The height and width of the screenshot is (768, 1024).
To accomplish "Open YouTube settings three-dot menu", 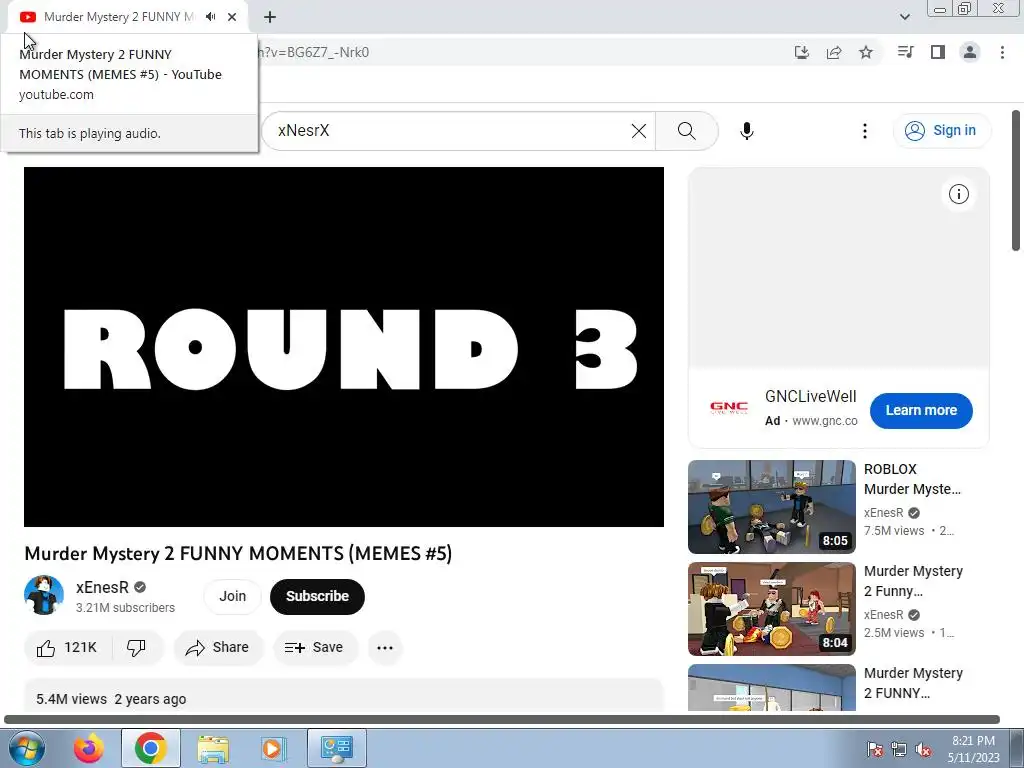I will click(865, 131).
